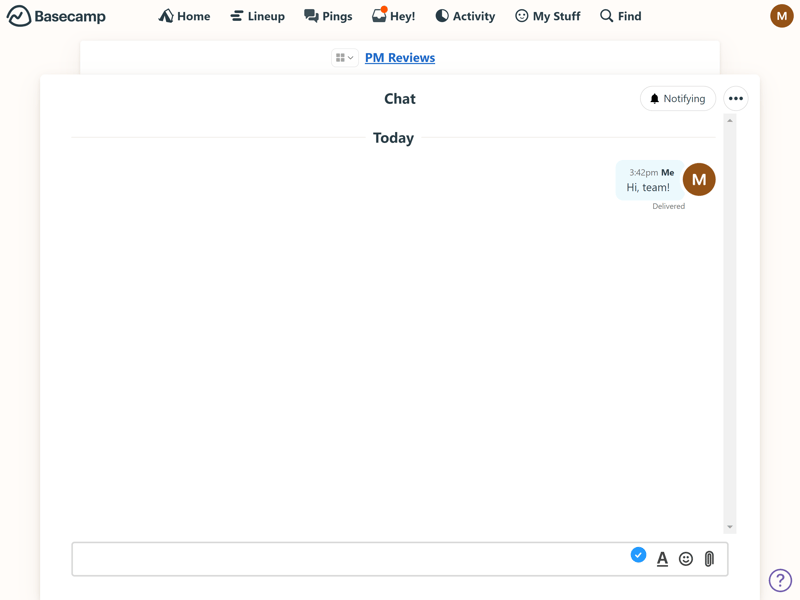The image size is (800, 600).
Task: Click the blue checkmark icon in composer
Action: click(638, 555)
